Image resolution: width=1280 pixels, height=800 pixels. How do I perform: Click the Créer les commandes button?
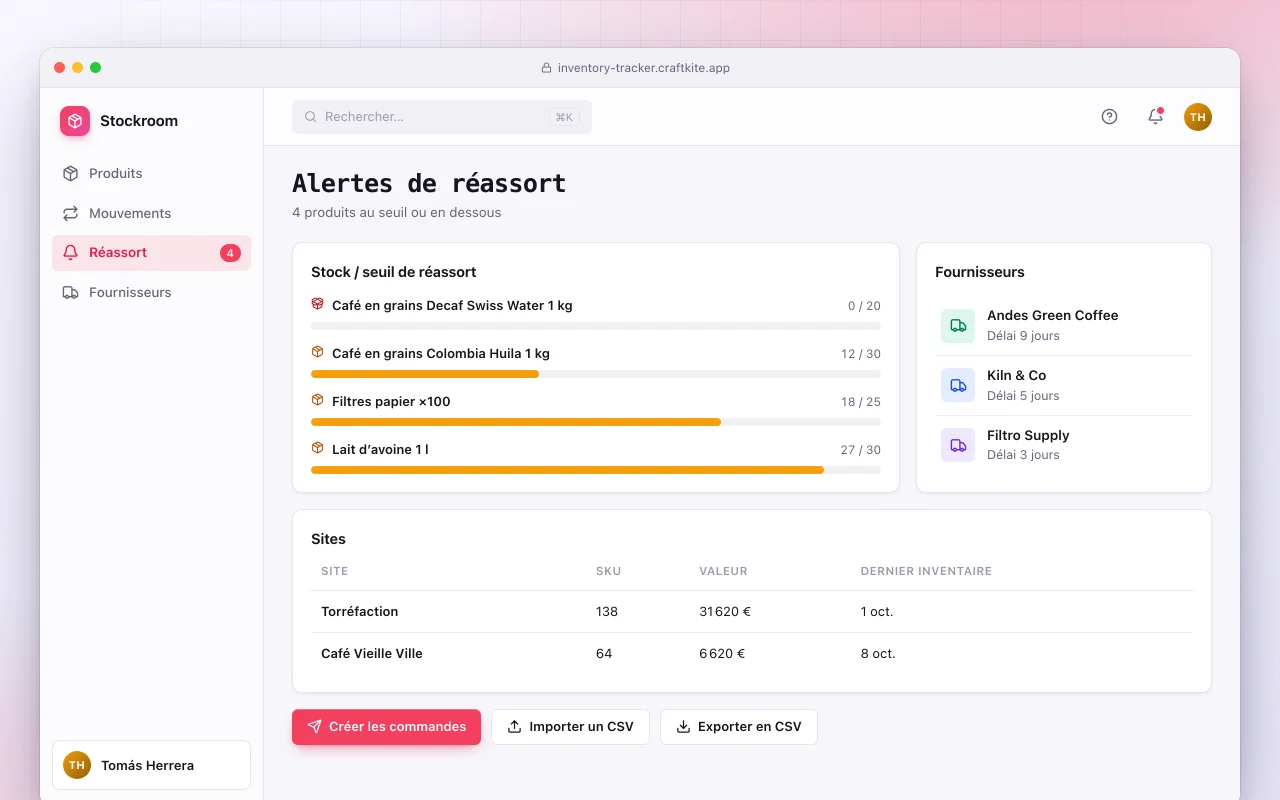[386, 727]
